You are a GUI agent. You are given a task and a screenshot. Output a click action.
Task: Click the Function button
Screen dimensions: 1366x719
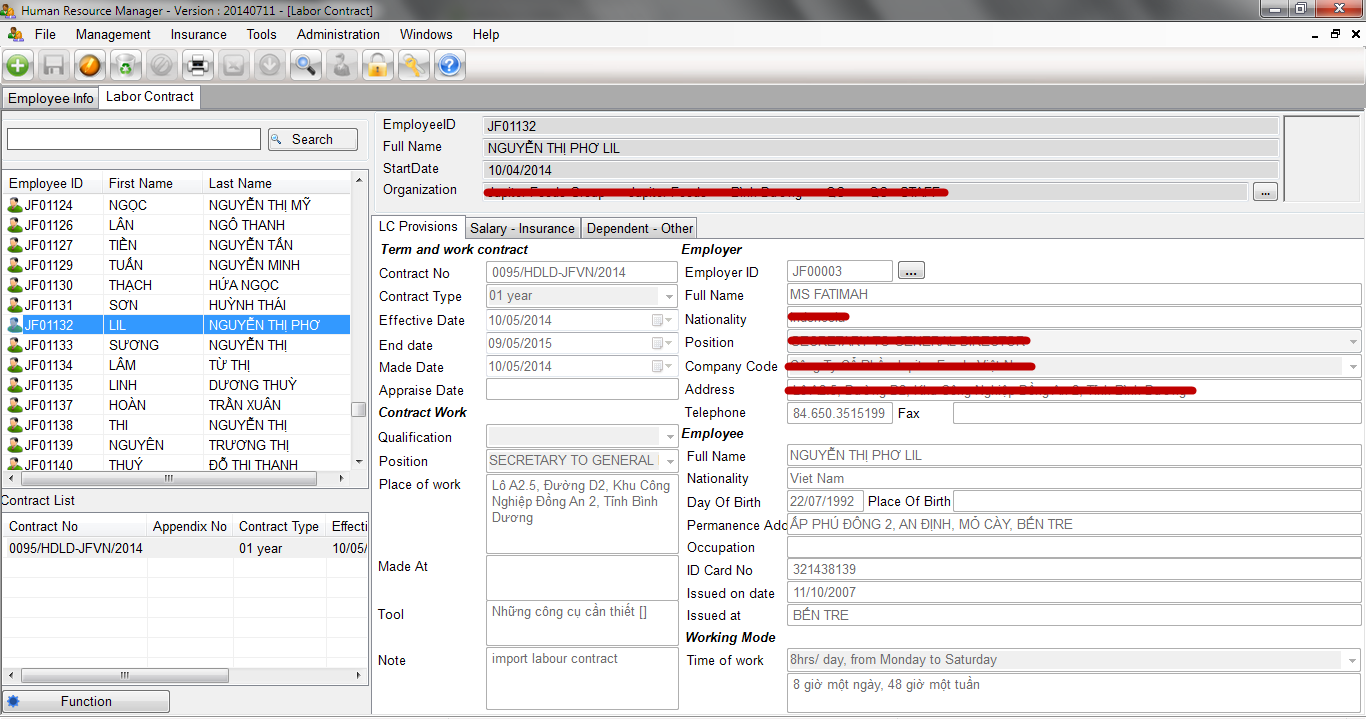86,701
